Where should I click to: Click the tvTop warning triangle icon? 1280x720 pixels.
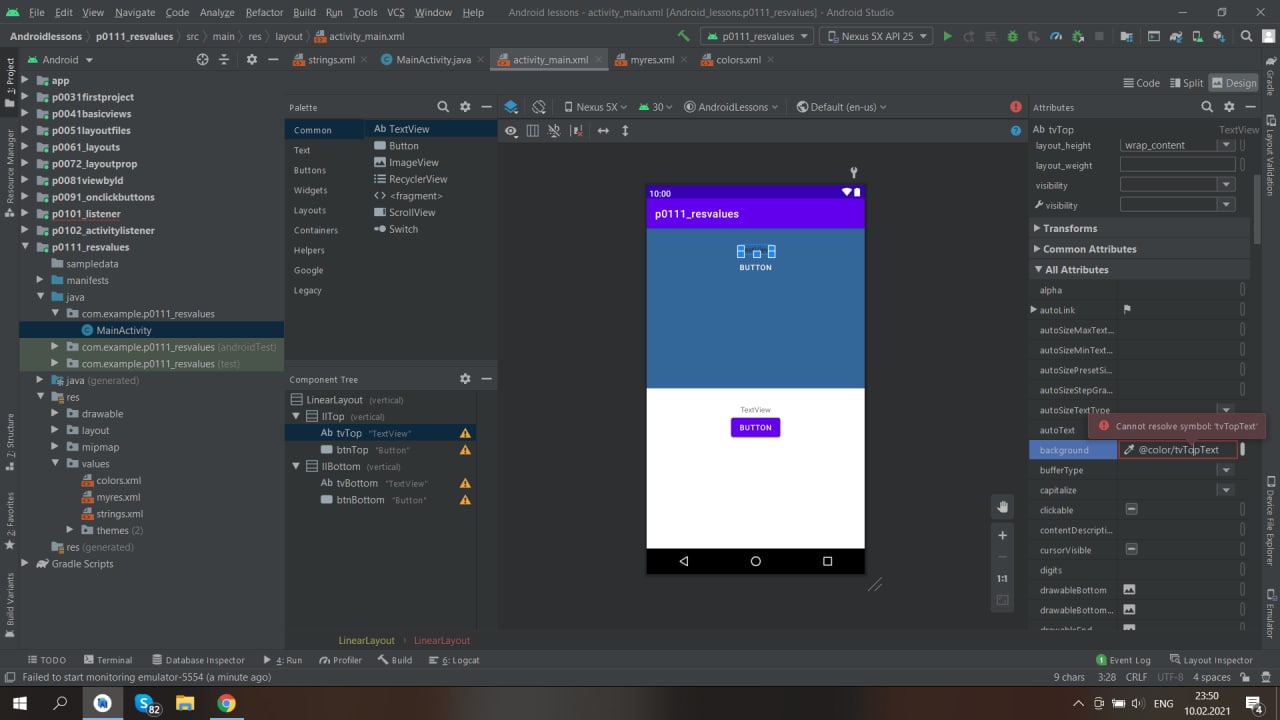click(x=465, y=433)
